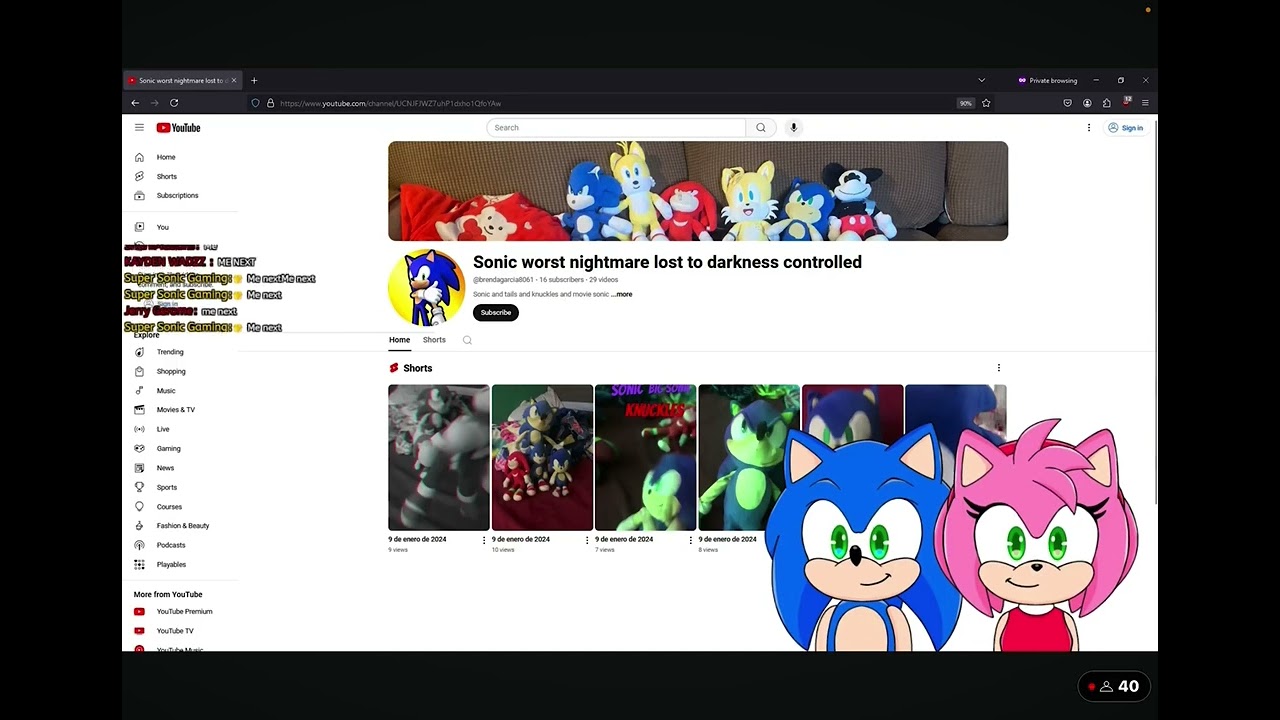Open the extensions icon
This screenshot has width=1280, height=720.
[x=1107, y=103]
